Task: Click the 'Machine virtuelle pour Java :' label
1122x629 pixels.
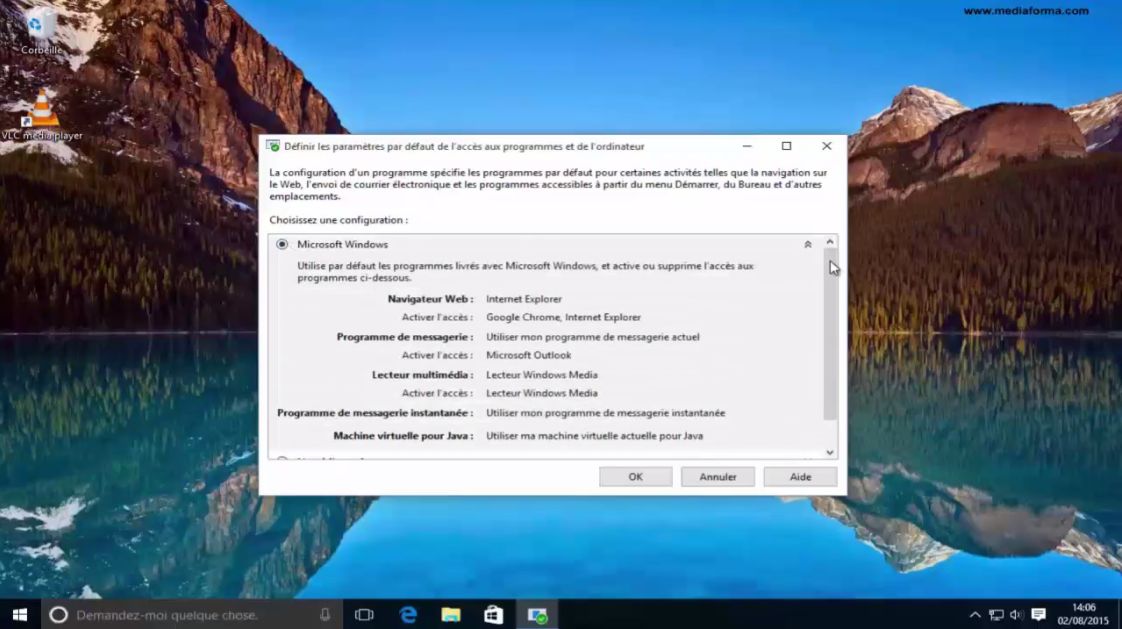Action: coord(403,436)
